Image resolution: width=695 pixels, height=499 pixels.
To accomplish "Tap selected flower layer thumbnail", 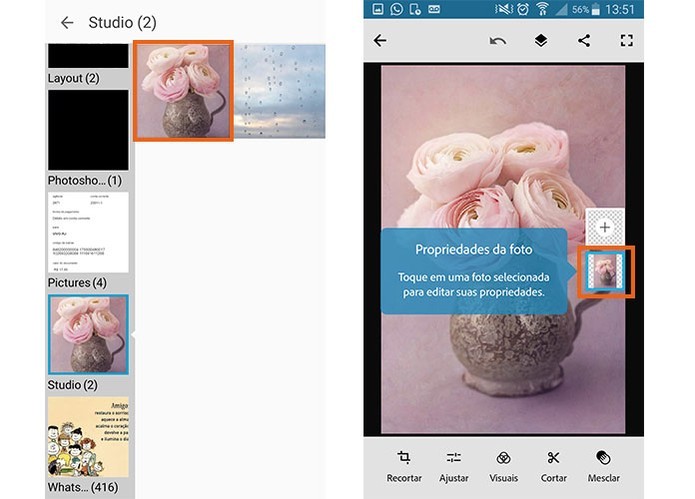I will [x=605, y=272].
